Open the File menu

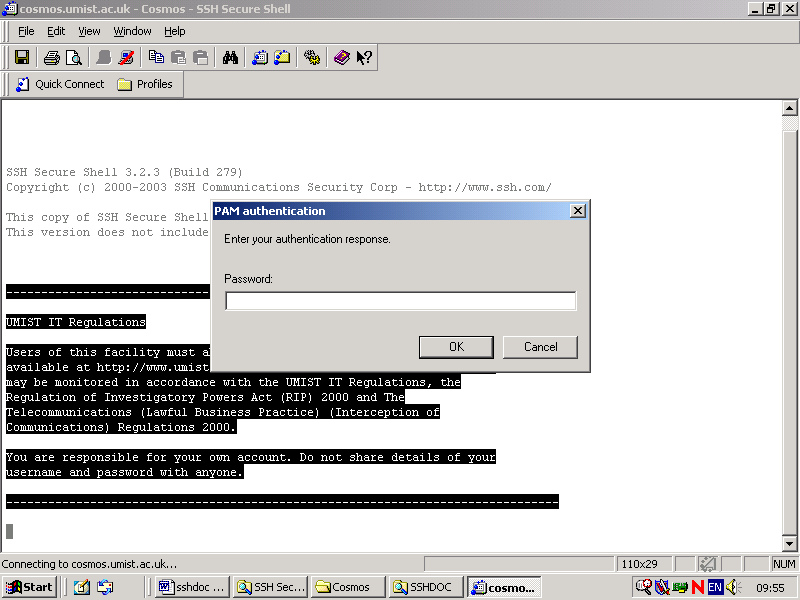pyautogui.click(x=26, y=31)
